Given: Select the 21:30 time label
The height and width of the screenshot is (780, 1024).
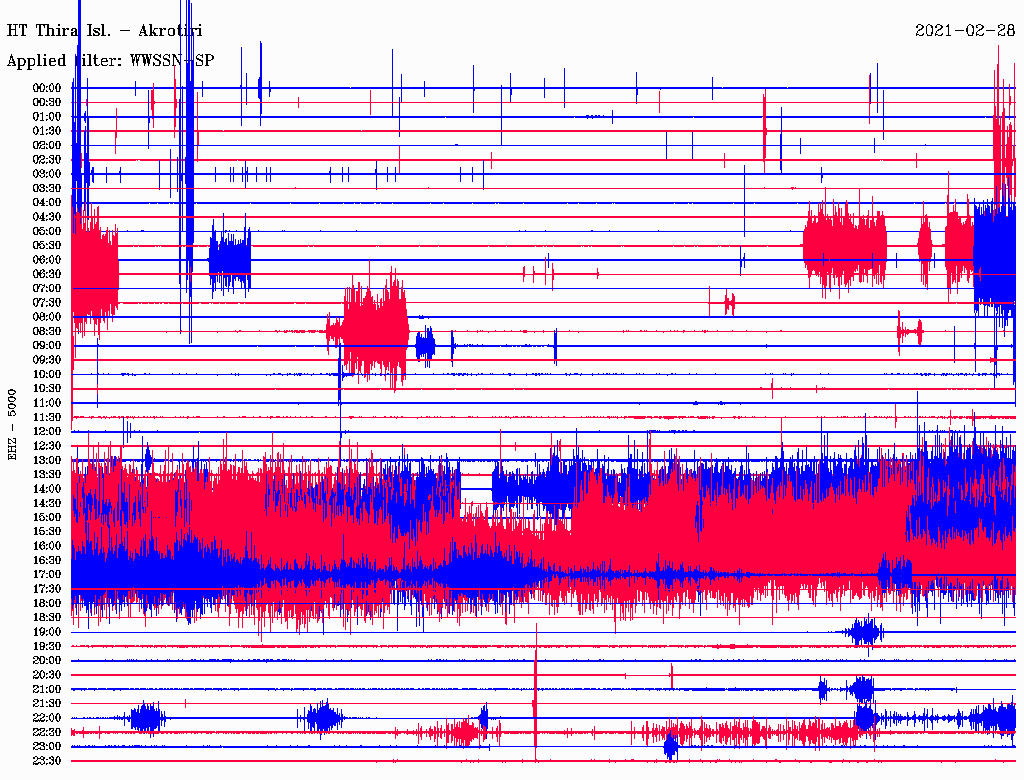Looking at the screenshot, I should tap(47, 704).
